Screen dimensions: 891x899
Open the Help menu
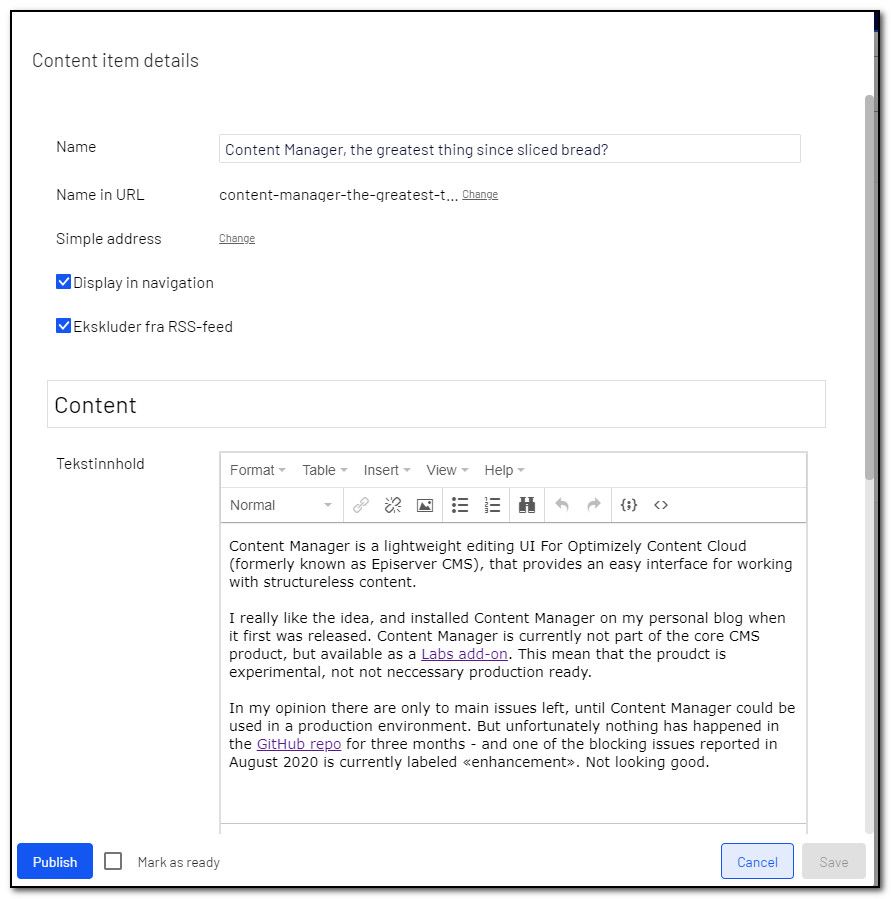coord(504,470)
